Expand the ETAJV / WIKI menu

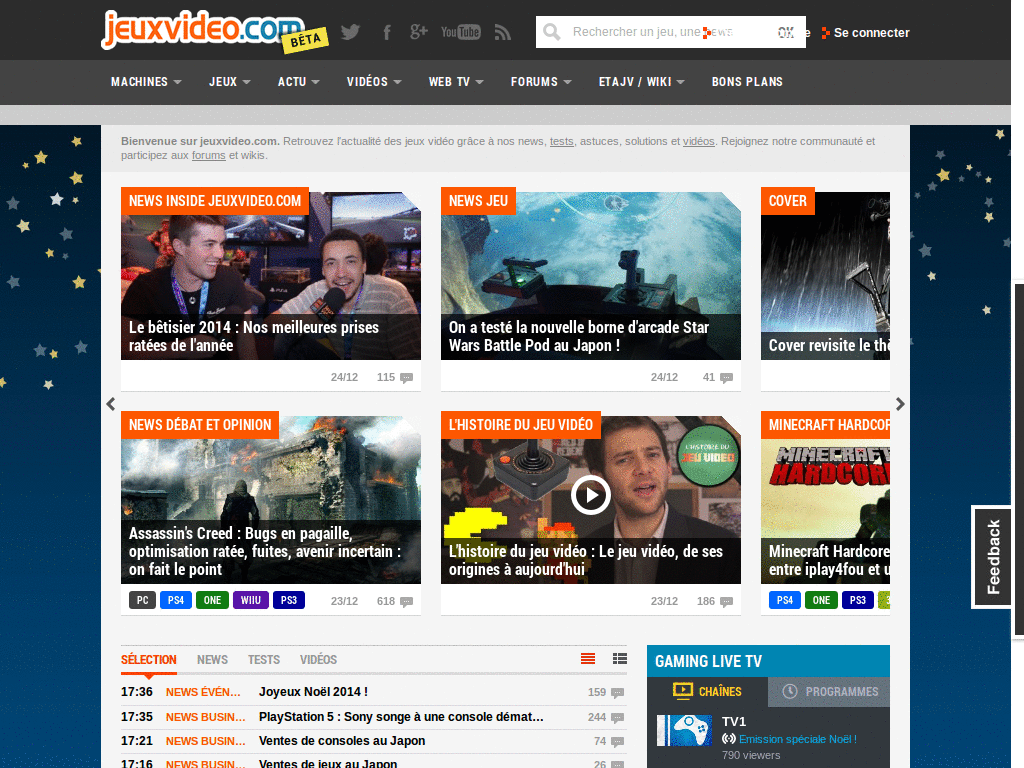pos(641,82)
